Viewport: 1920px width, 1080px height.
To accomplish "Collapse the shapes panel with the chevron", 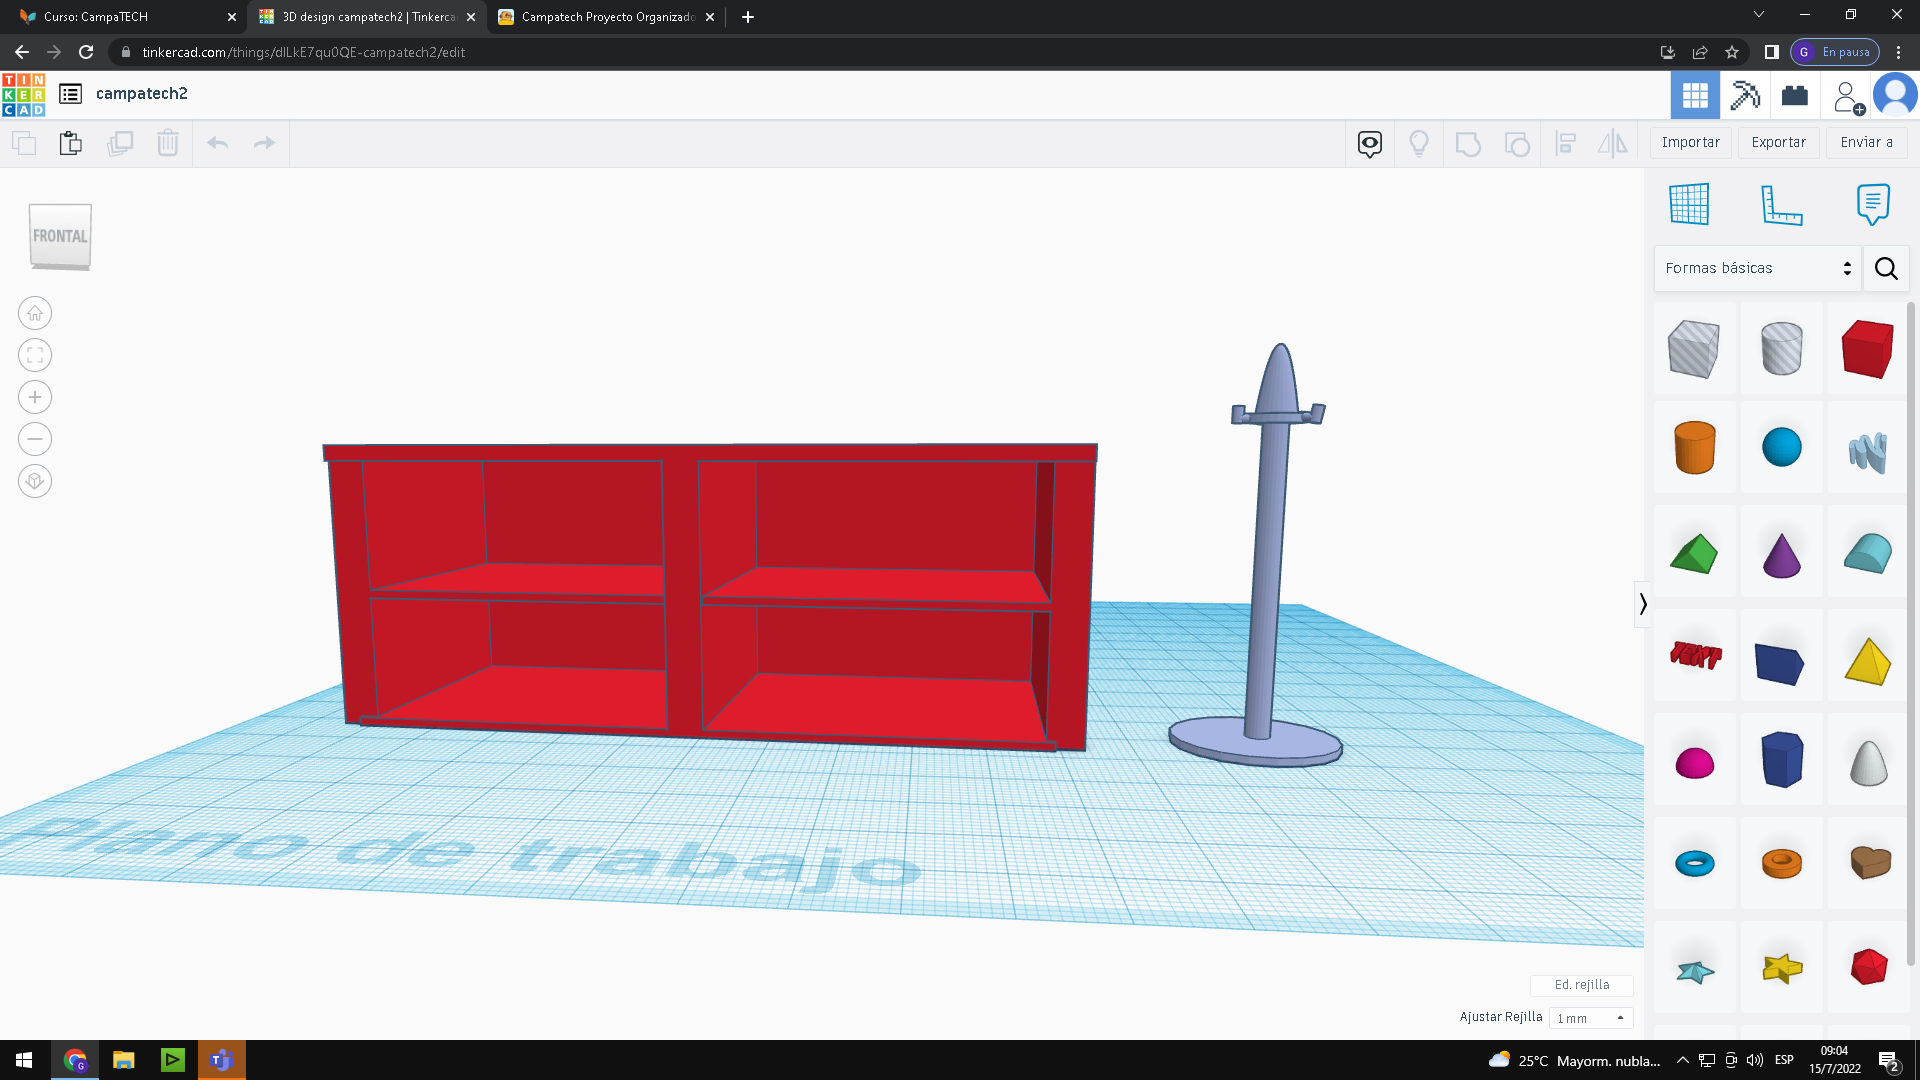I will pos(1642,604).
